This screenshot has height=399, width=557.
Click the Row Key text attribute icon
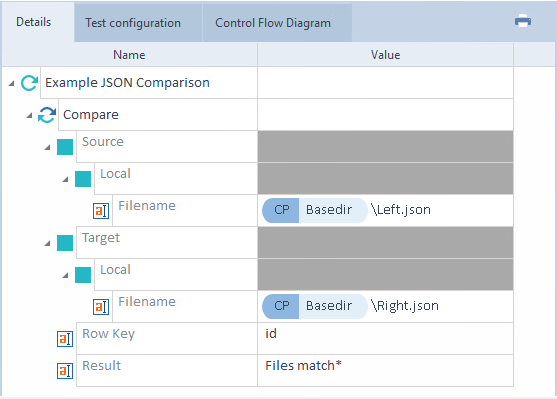(65, 339)
